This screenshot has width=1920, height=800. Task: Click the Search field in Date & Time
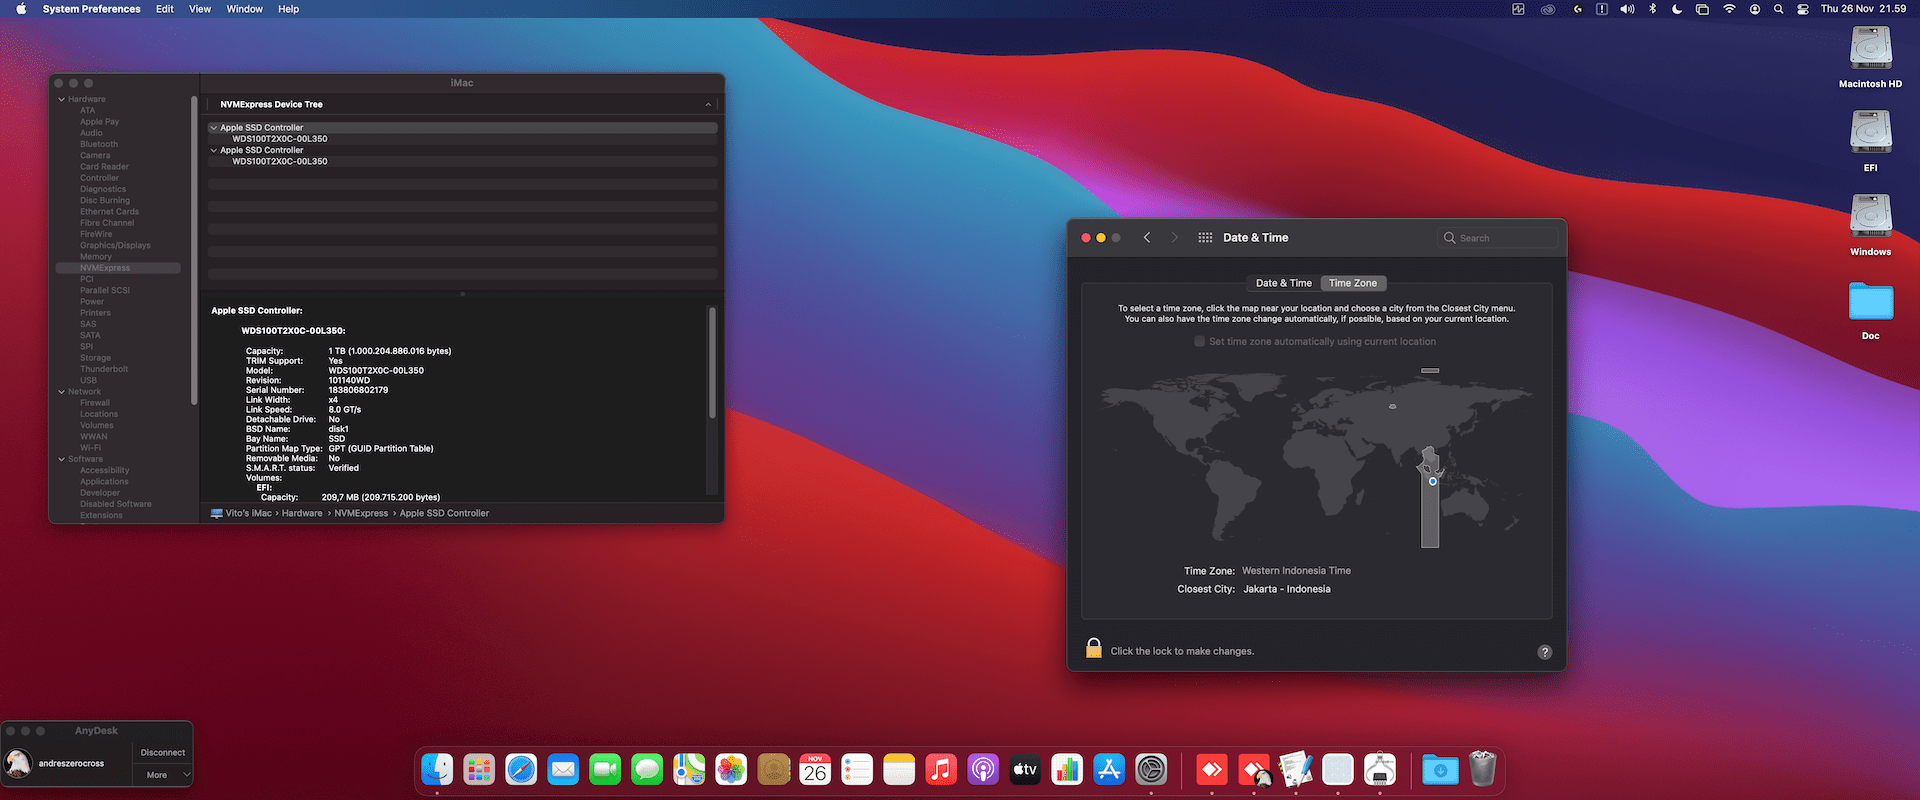pyautogui.click(x=1497, y=238)
